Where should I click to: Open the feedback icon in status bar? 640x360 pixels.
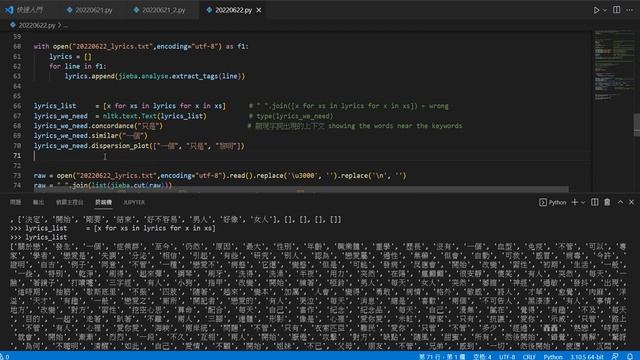point(616,356)
